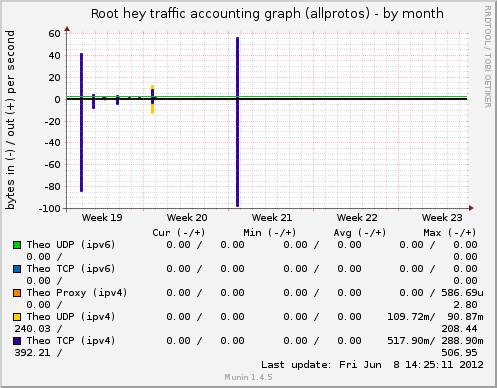Click the 'Theo UDP (ipv6)' legend label
497x388 pixels.
tap(71, 245)
